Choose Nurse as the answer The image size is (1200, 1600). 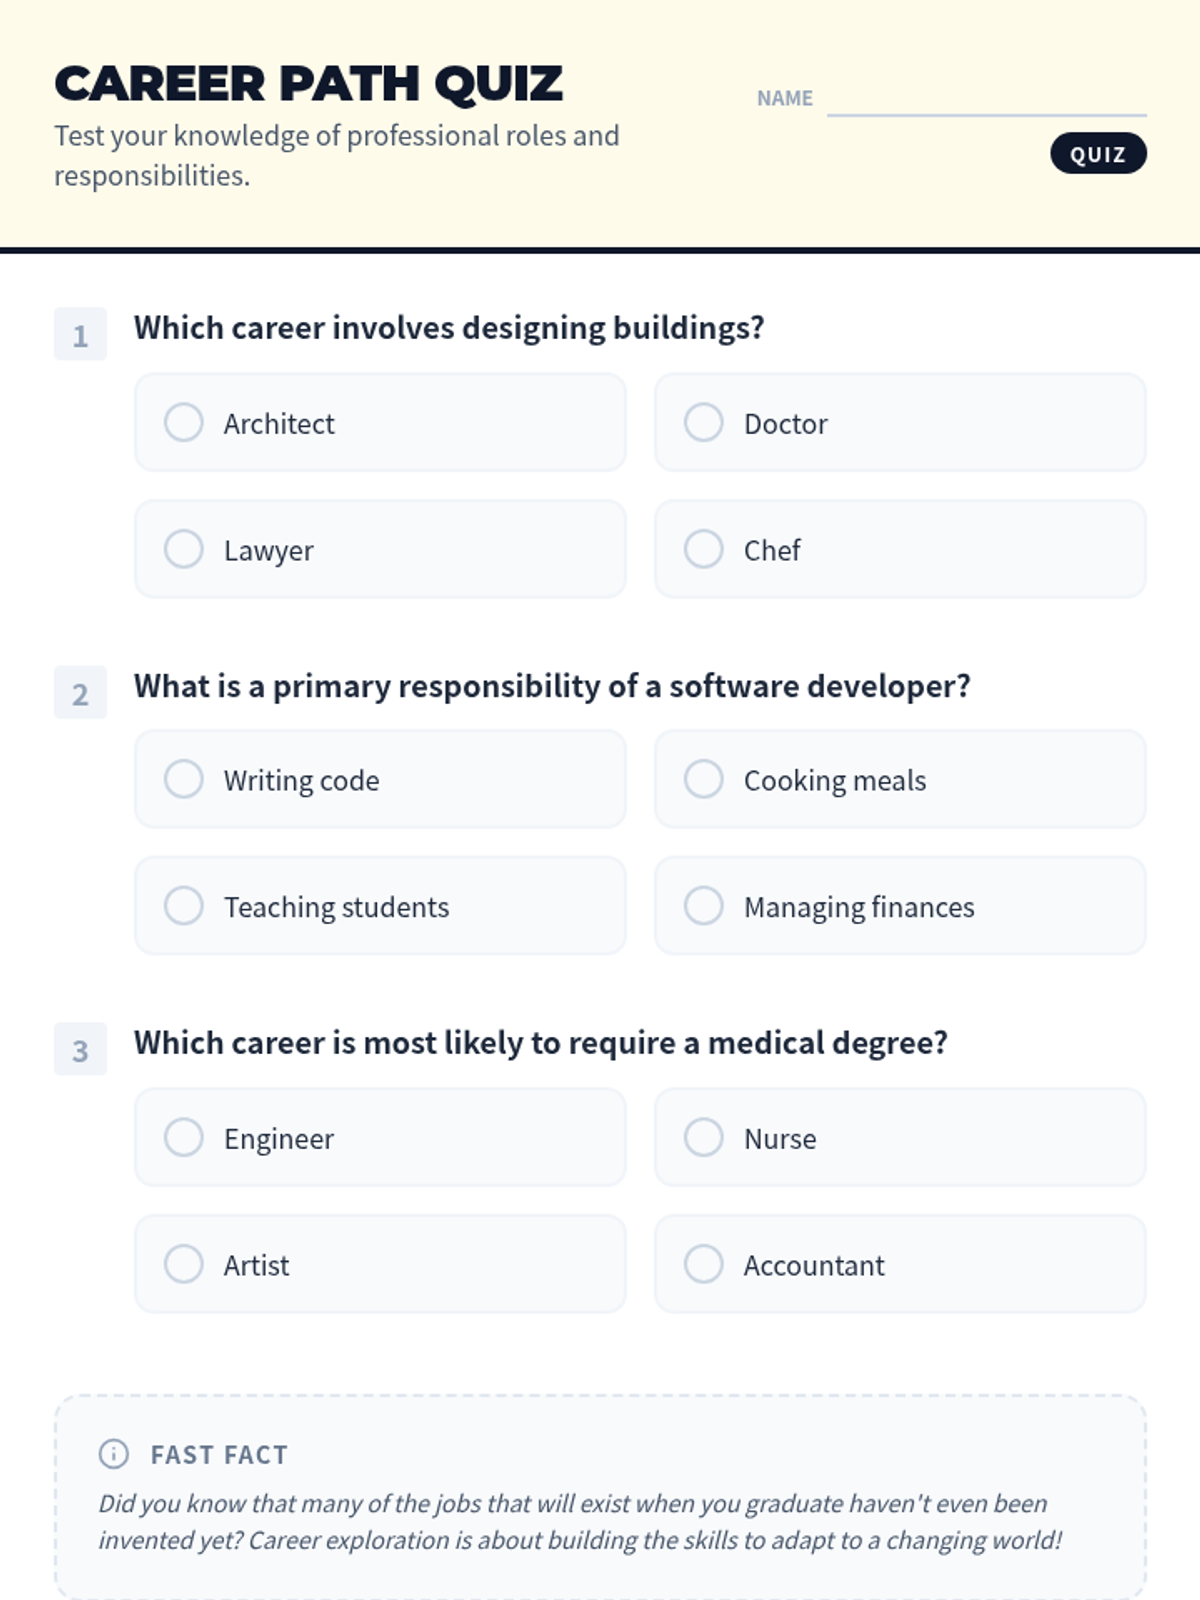click(704, 1137)
